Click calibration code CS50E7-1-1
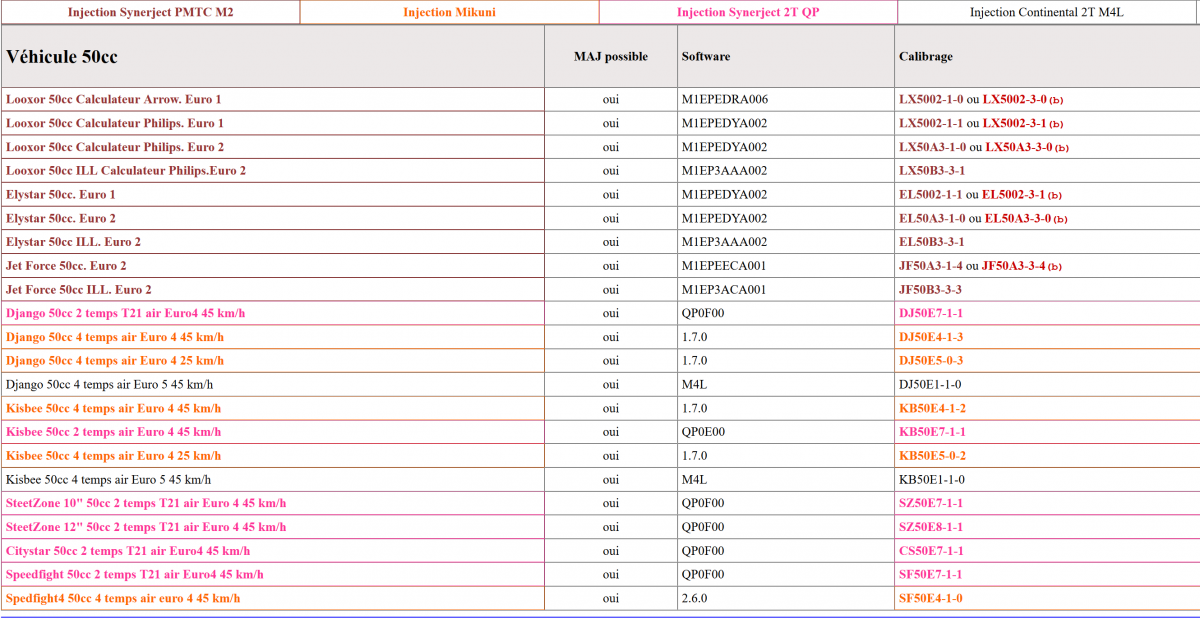The height and width of the screenshot is (619, 1200). (931, 551)
